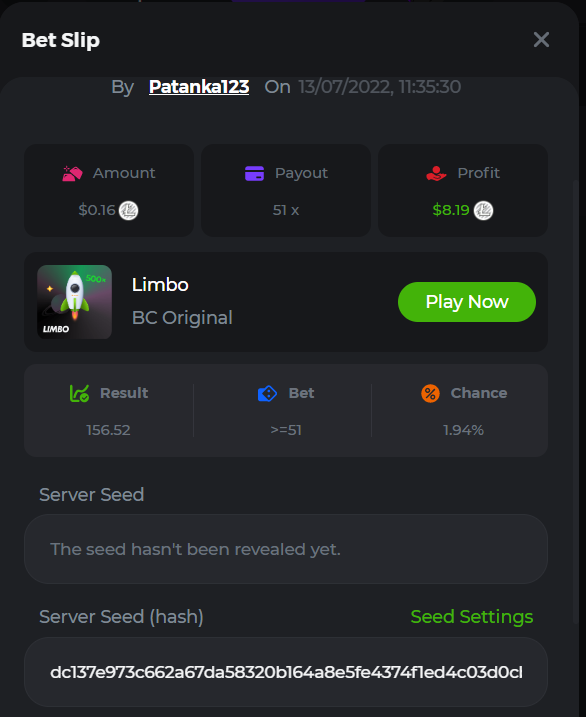Click the red Profit hand icon
The image size is (586, 717).
436,173
